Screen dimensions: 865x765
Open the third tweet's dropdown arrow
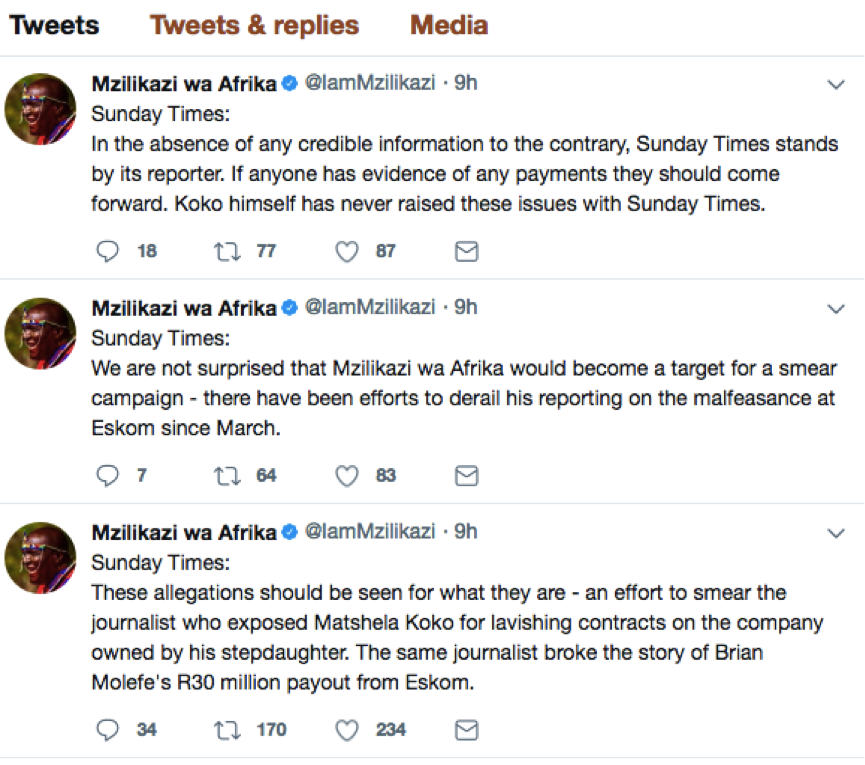[836, 534]
